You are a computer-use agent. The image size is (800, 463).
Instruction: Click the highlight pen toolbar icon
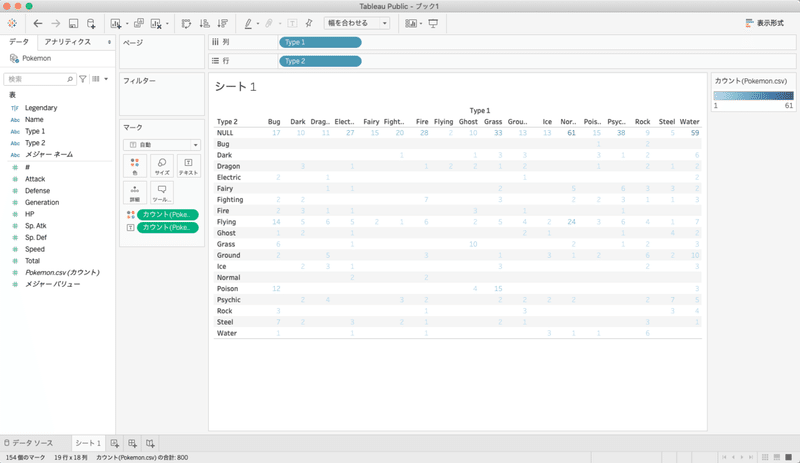click(248, 23)
